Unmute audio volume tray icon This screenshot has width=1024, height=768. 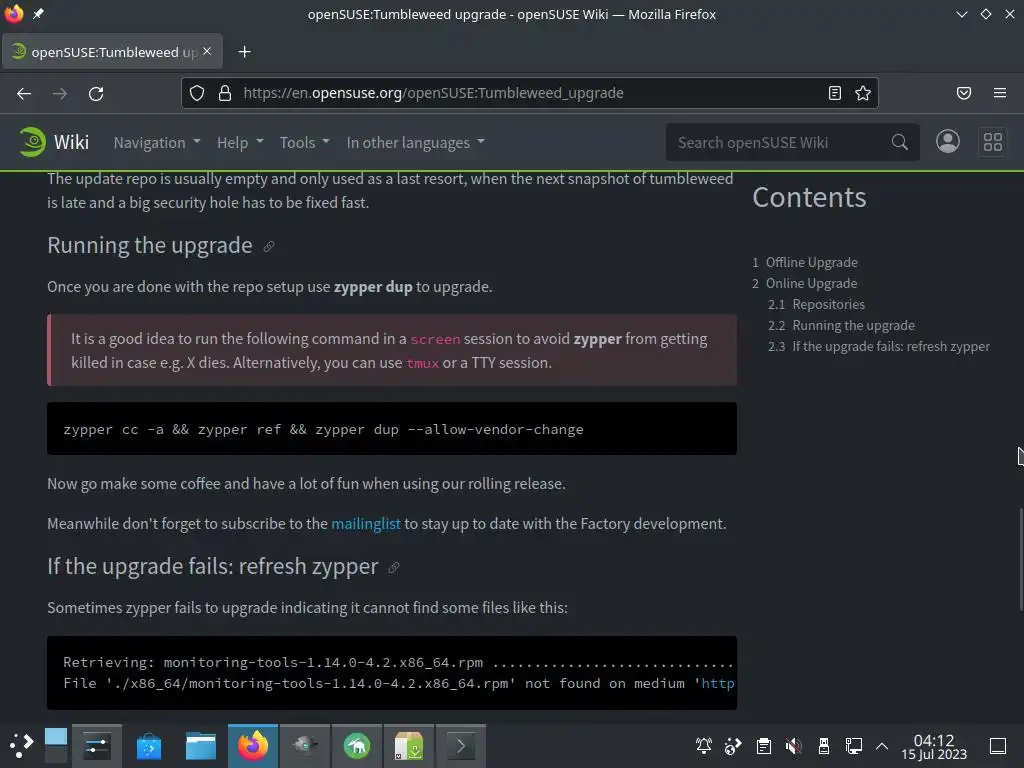click(x=793, y=746)
